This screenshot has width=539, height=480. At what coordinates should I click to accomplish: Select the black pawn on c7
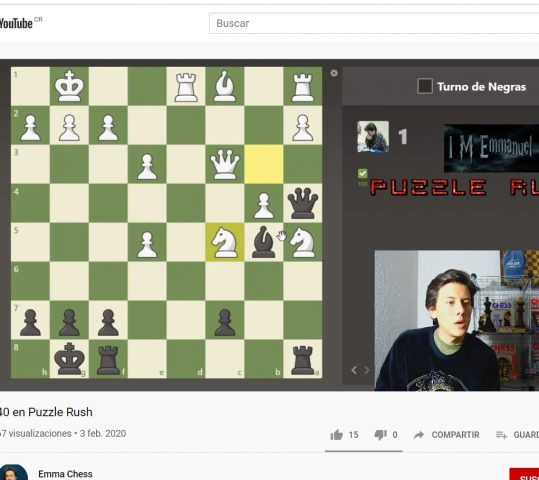225,322
